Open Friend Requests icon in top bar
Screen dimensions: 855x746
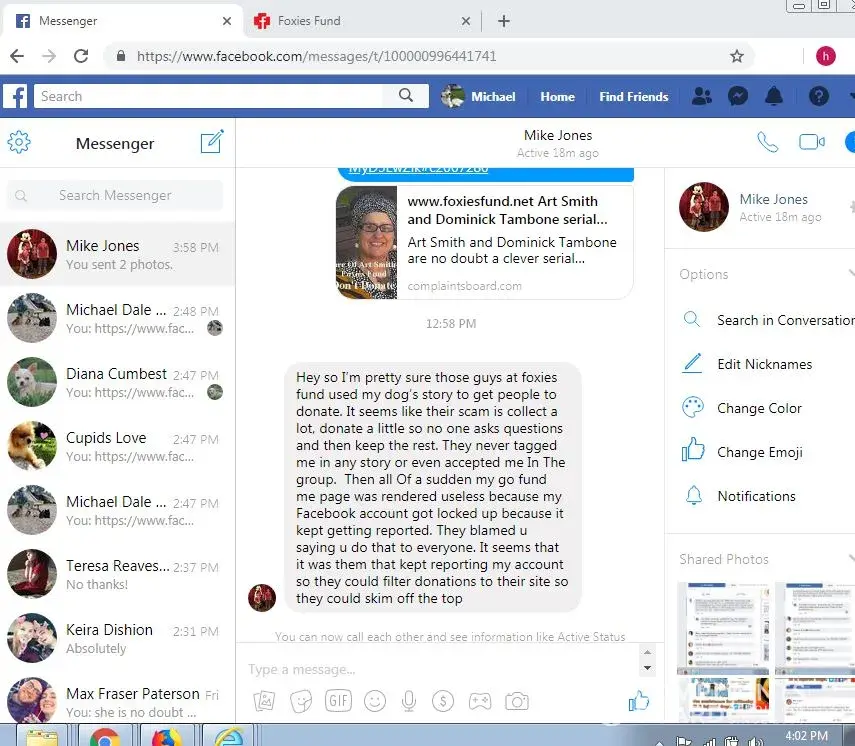[702, 97]
